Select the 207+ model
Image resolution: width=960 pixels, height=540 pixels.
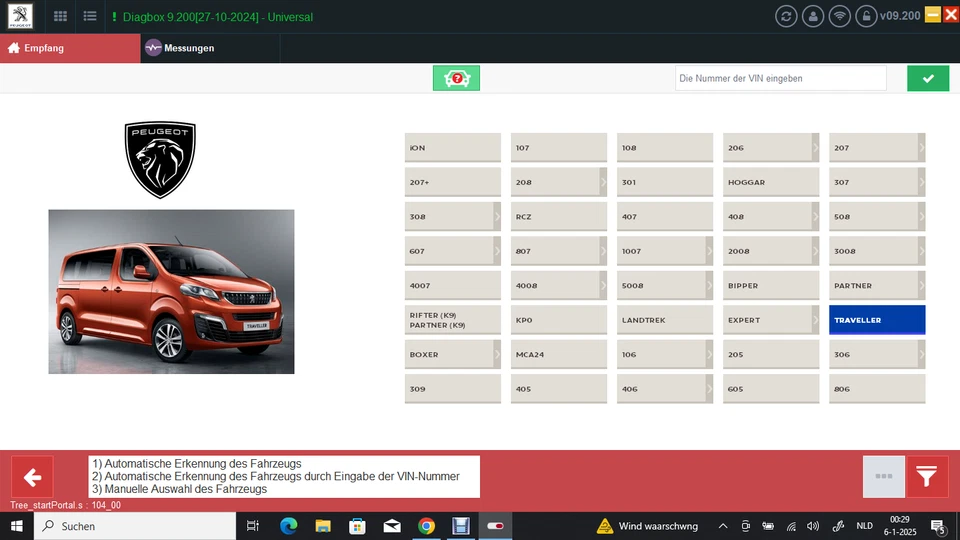click(x=452, y=182)
